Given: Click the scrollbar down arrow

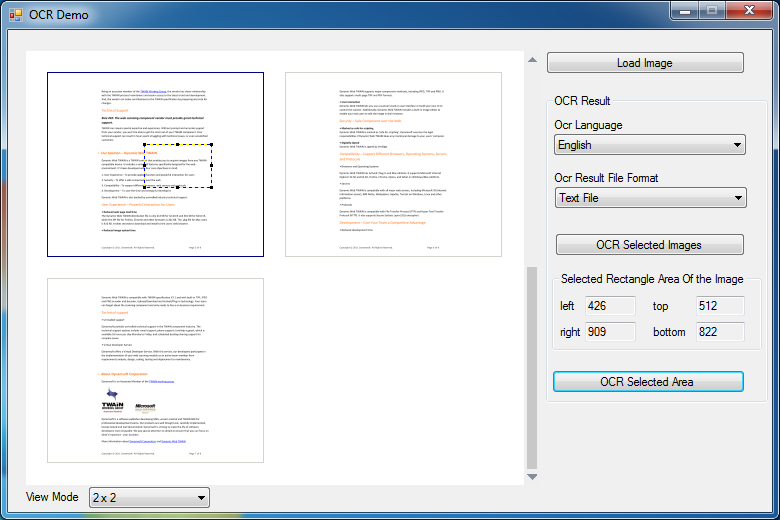Looking at the screenshot, I should pyautogui.click(x=532, y=477).
